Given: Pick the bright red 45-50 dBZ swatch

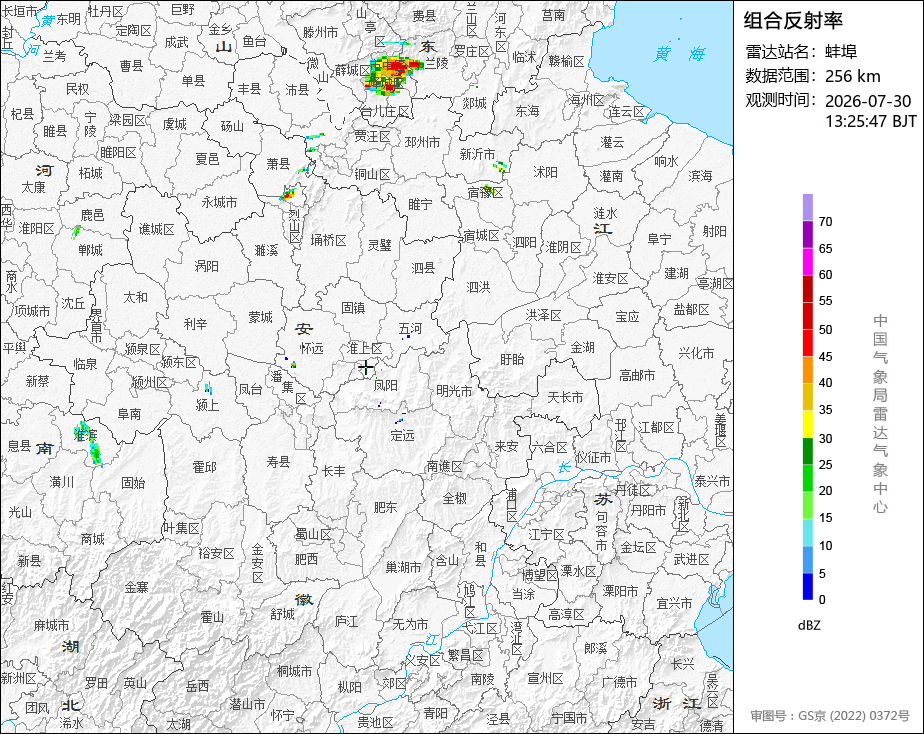Looking at the screenshot, I should coord(807,343).
